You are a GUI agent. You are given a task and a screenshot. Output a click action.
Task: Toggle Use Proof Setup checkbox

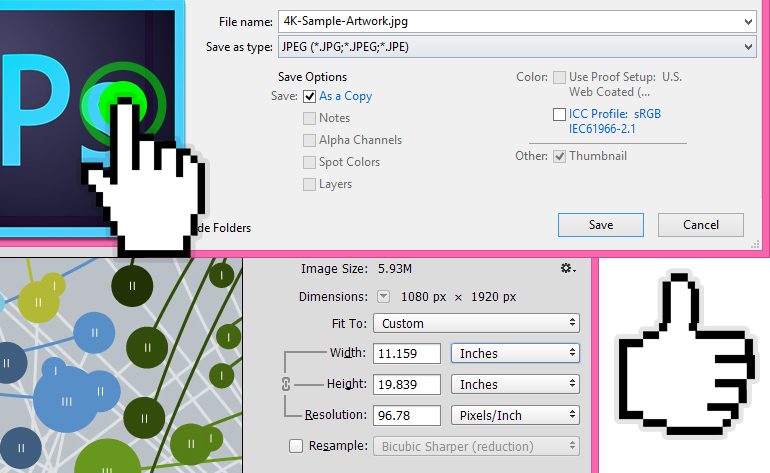559,78
